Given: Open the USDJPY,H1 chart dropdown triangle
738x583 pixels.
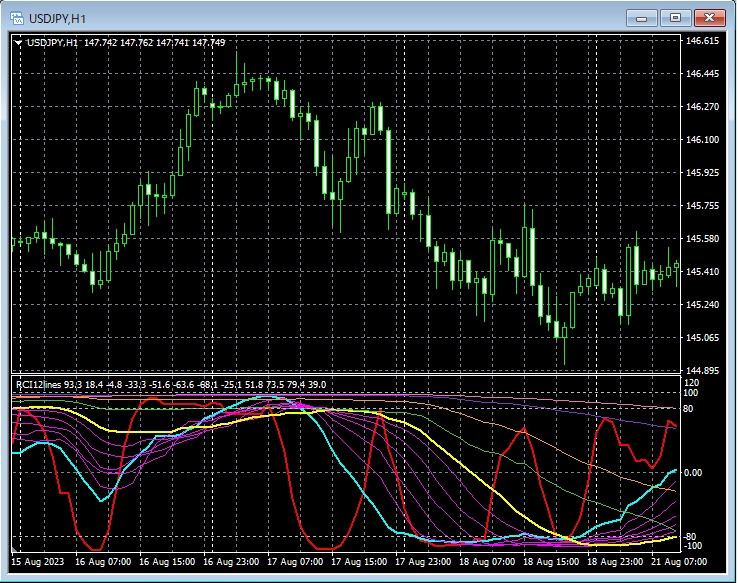Looking at the screenshot, I should coord(18,43).
